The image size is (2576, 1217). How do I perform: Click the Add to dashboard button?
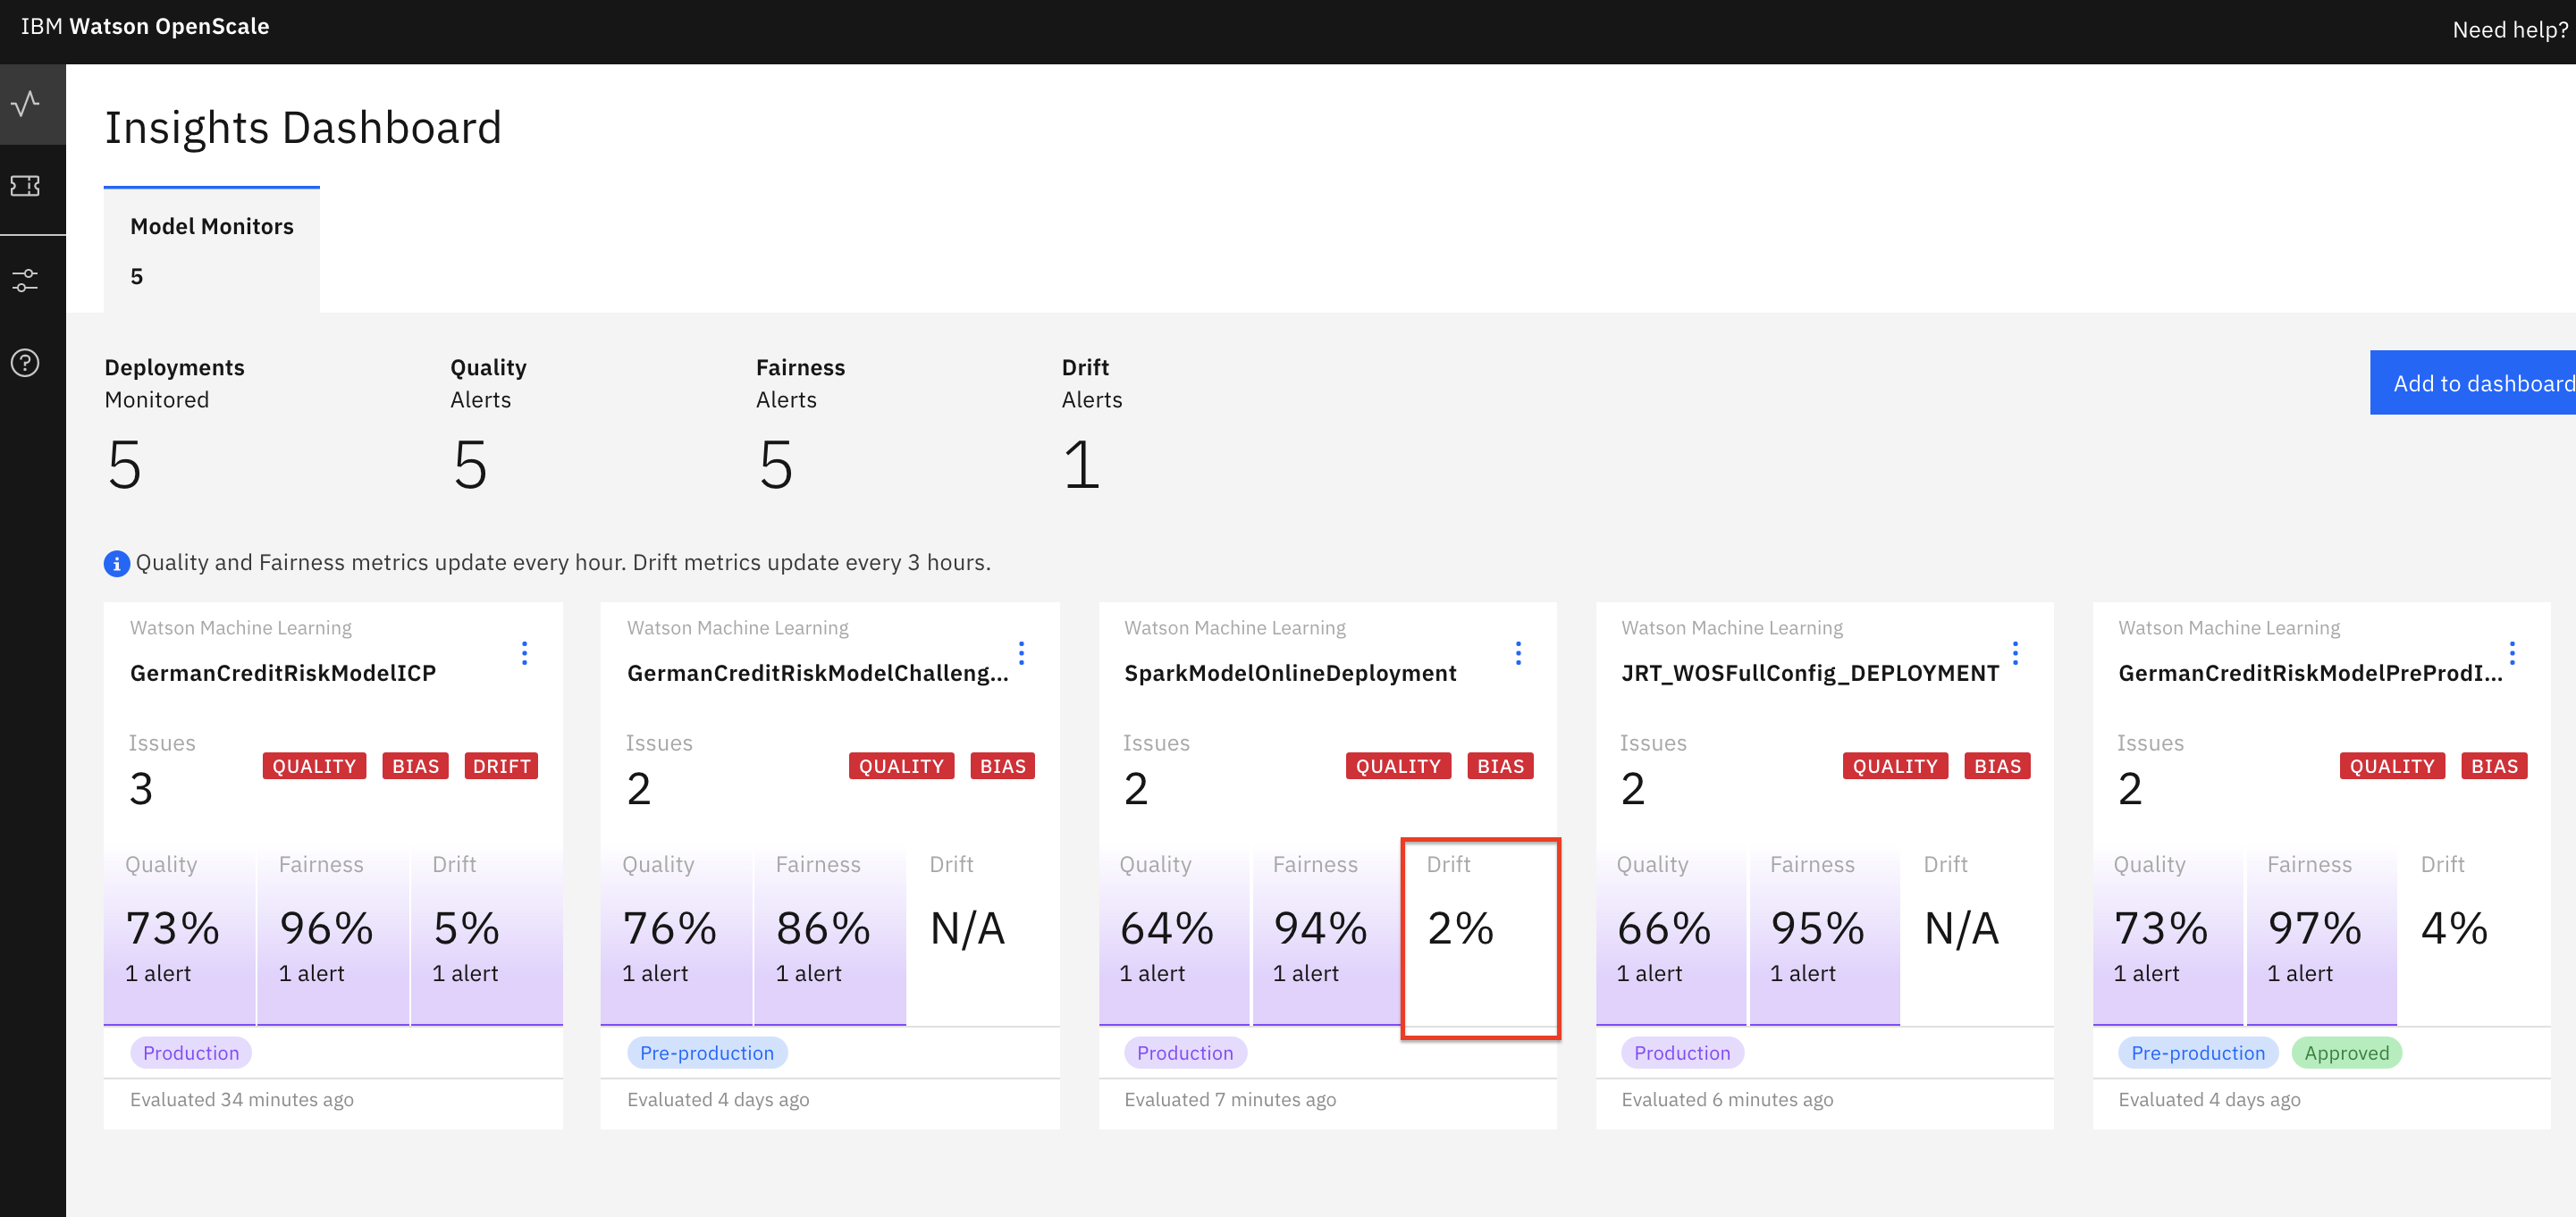point(2482,383)
